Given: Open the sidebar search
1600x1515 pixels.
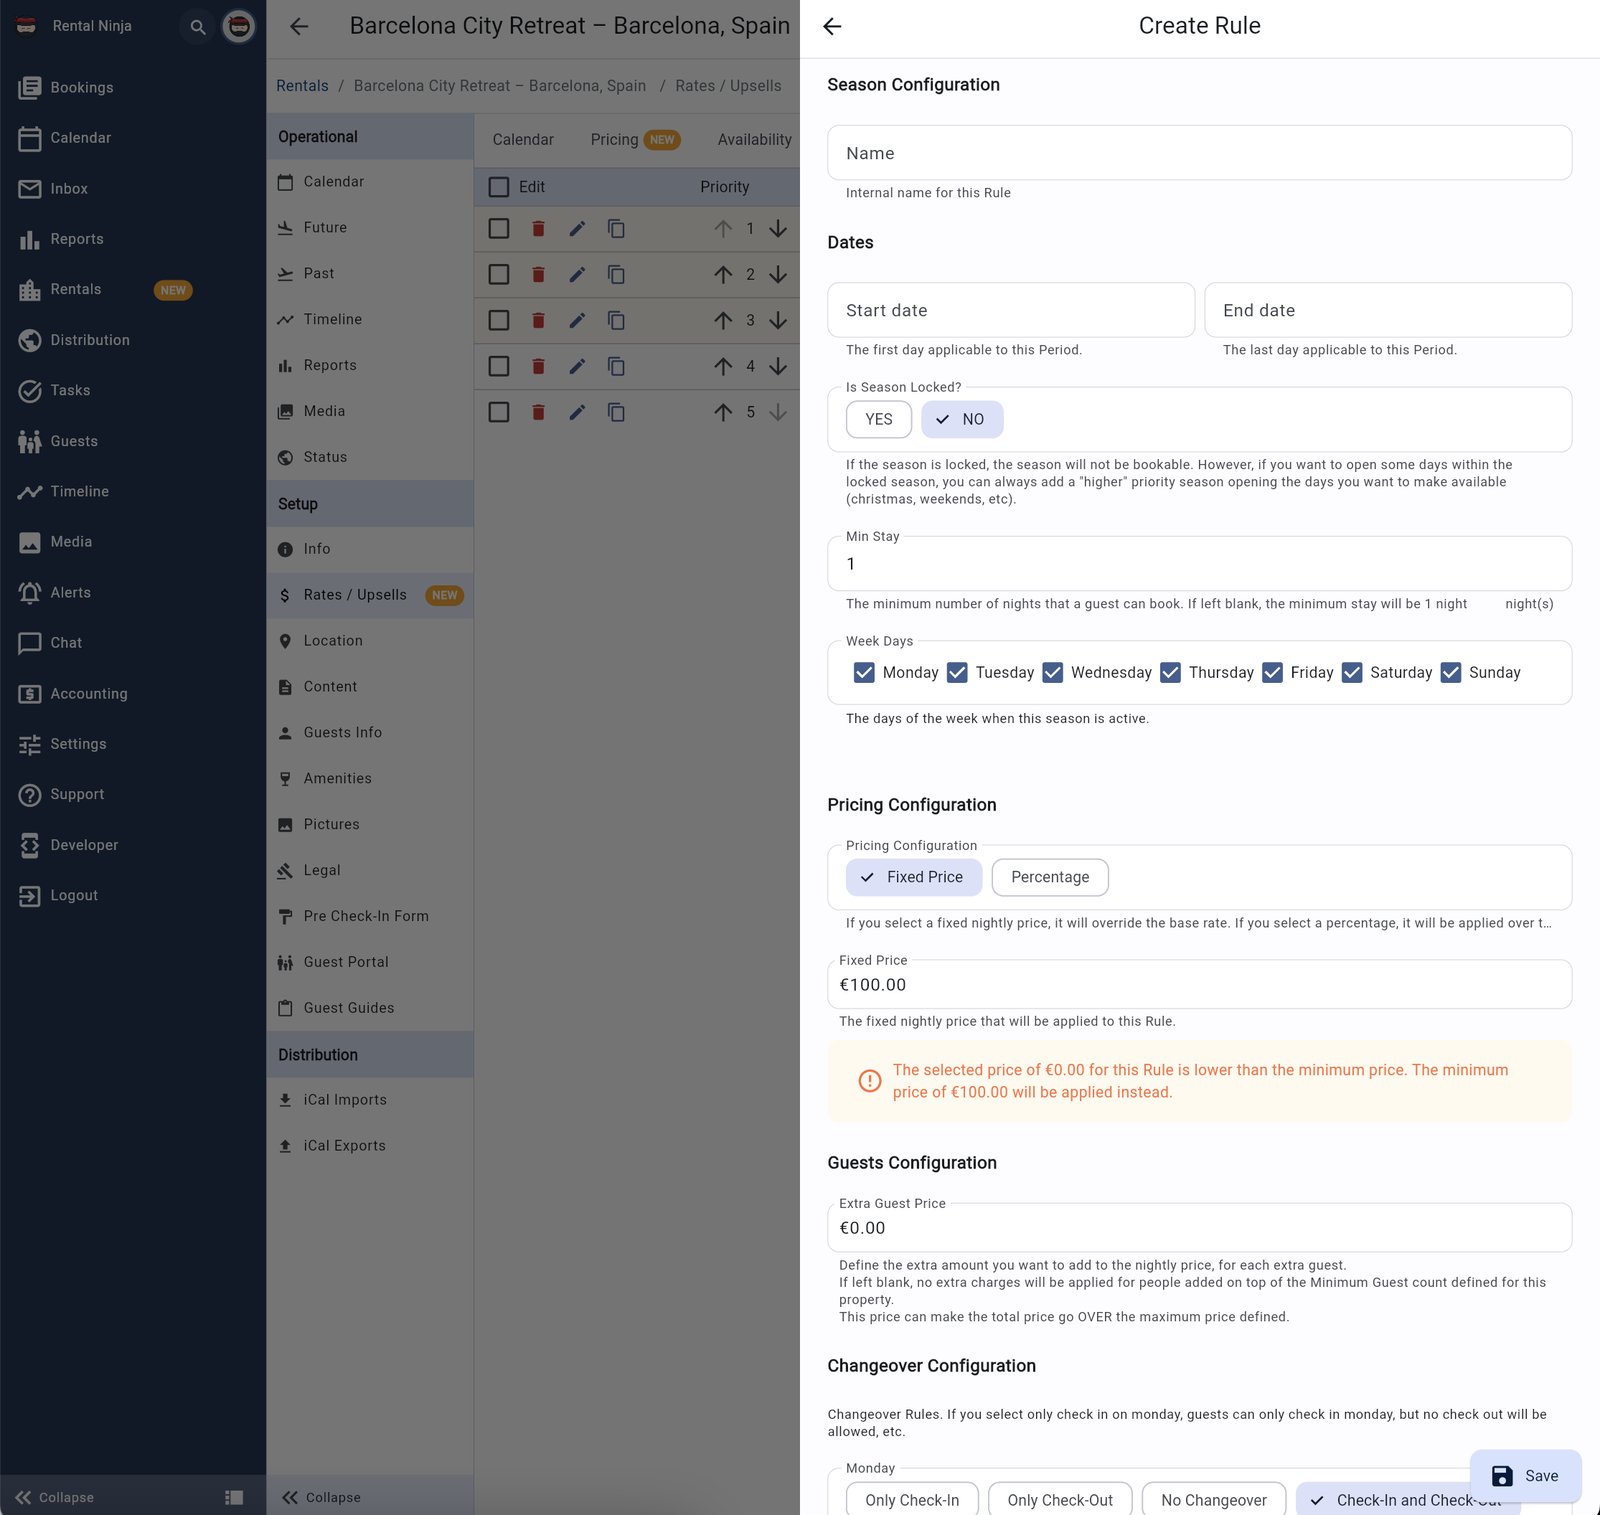Looking at the screenshot, I should [x=197, y=27].
